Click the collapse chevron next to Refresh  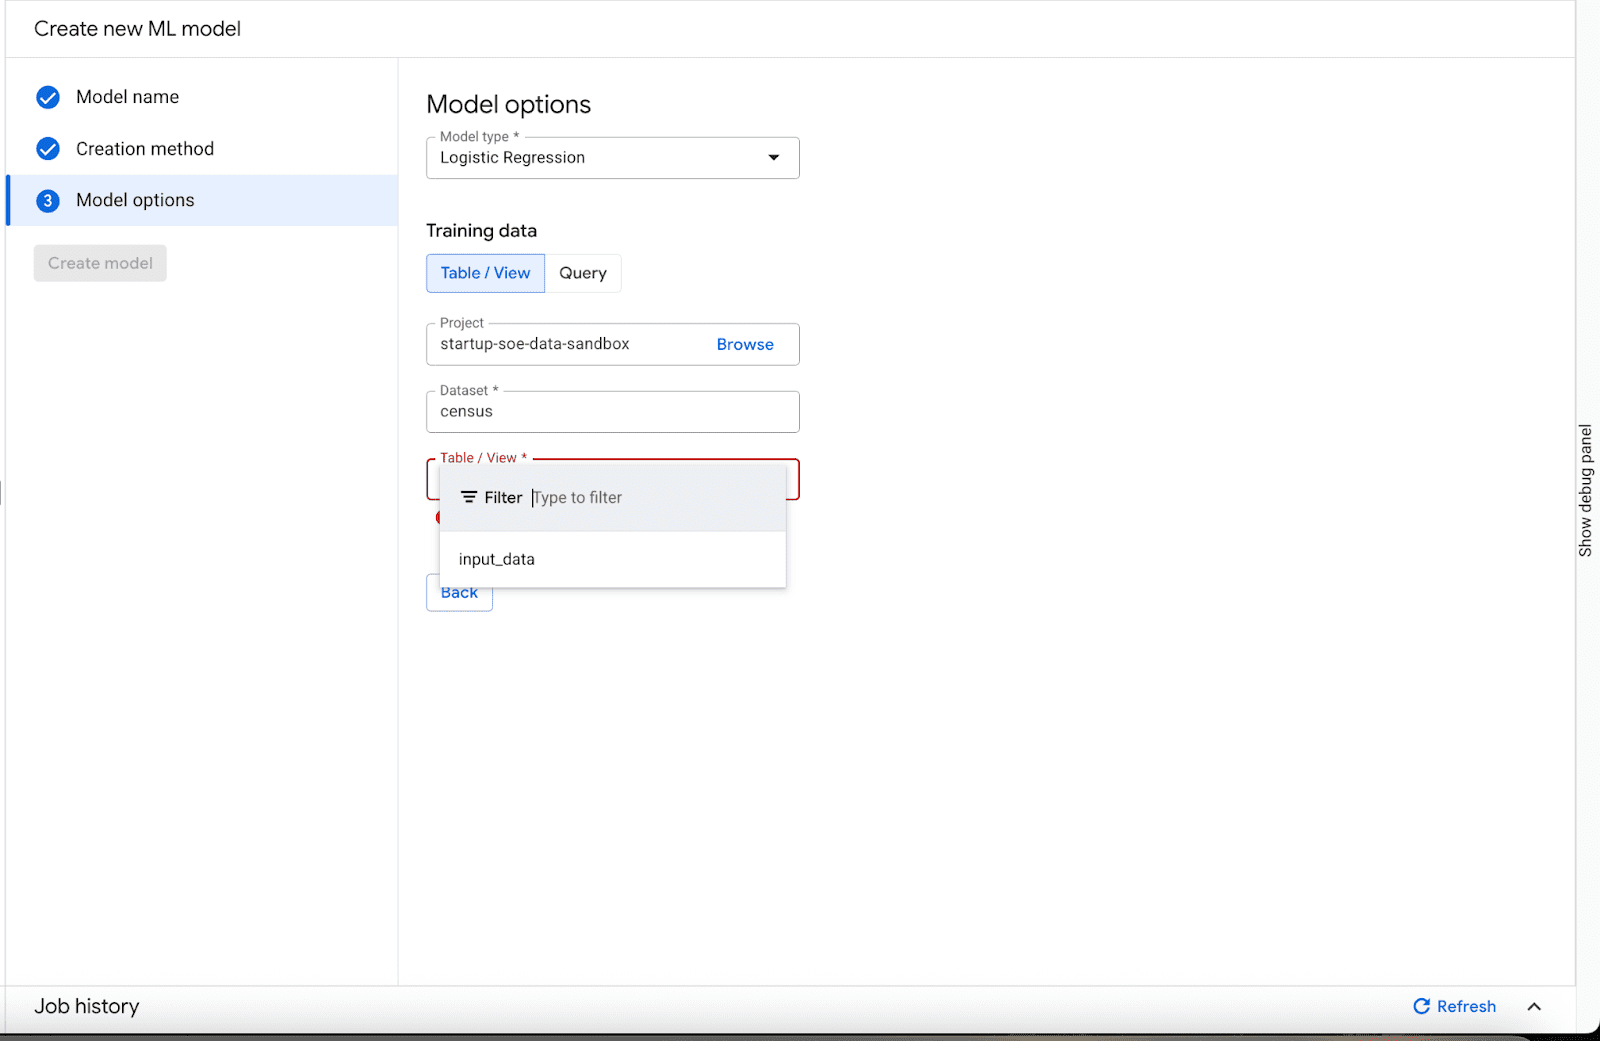point(1533,1007)
